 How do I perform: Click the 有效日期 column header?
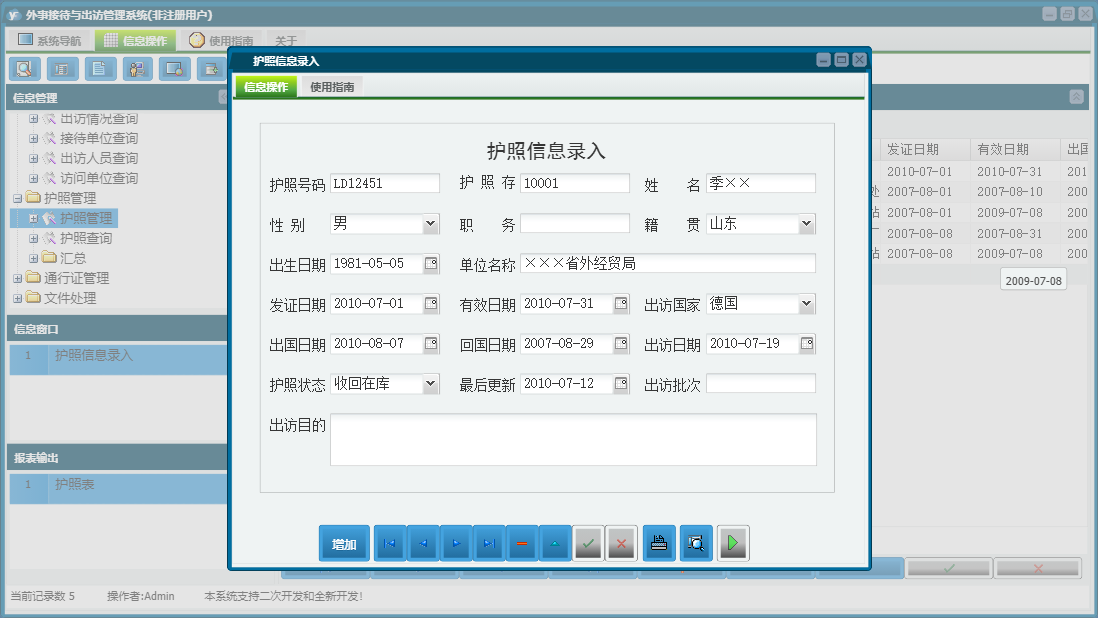click(x=1015, y=149)
